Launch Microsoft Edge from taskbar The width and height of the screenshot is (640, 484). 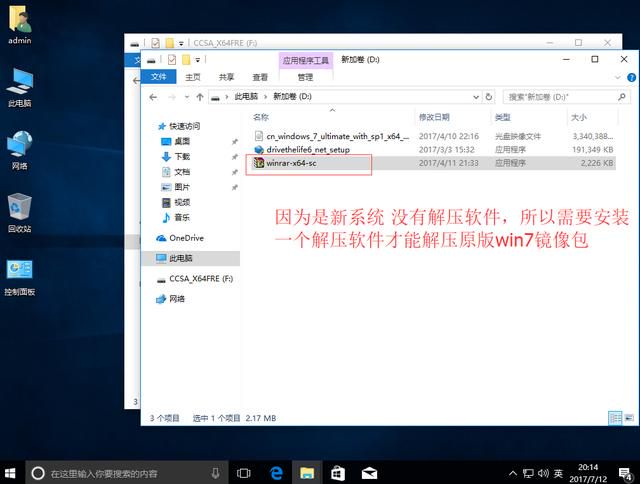pyautogui.click(x=276, y=473)
